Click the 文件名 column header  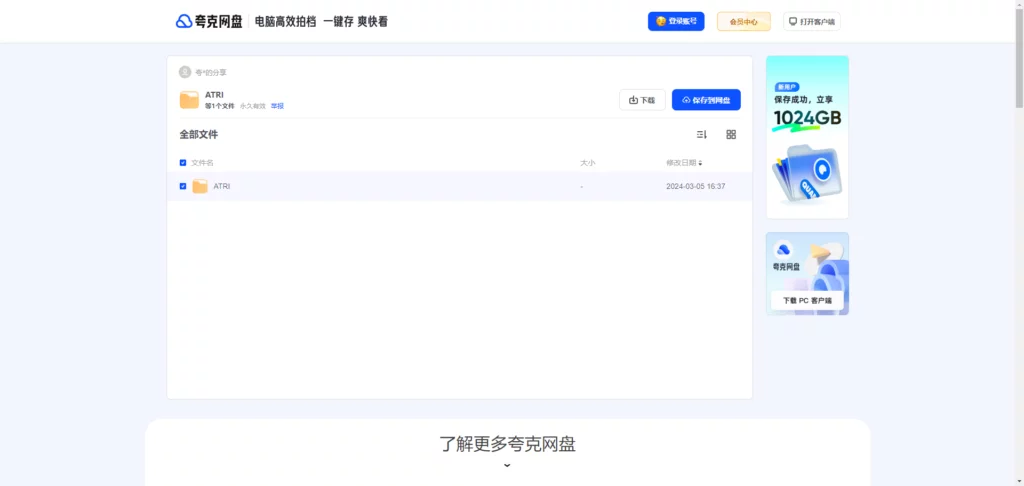[x=202, y=163]
